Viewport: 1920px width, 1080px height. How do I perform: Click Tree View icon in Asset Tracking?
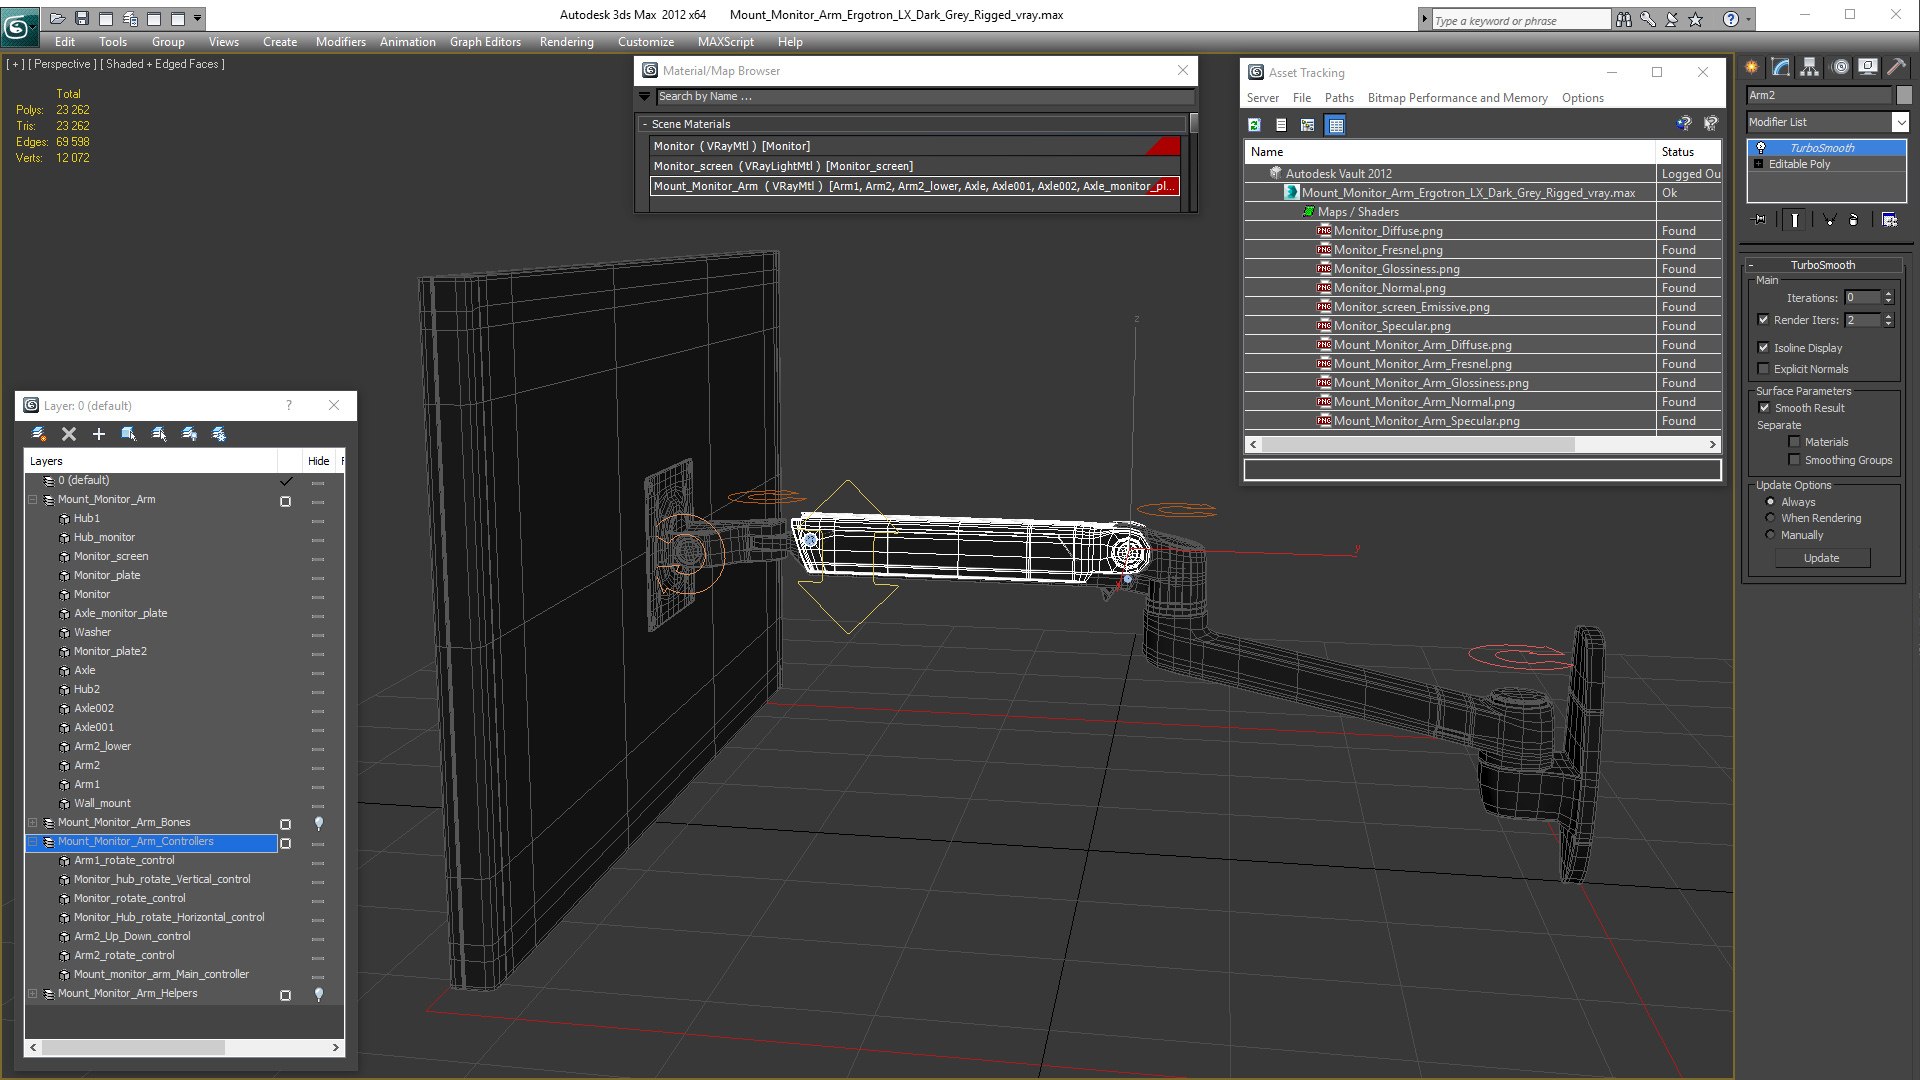click(1308, 125)
